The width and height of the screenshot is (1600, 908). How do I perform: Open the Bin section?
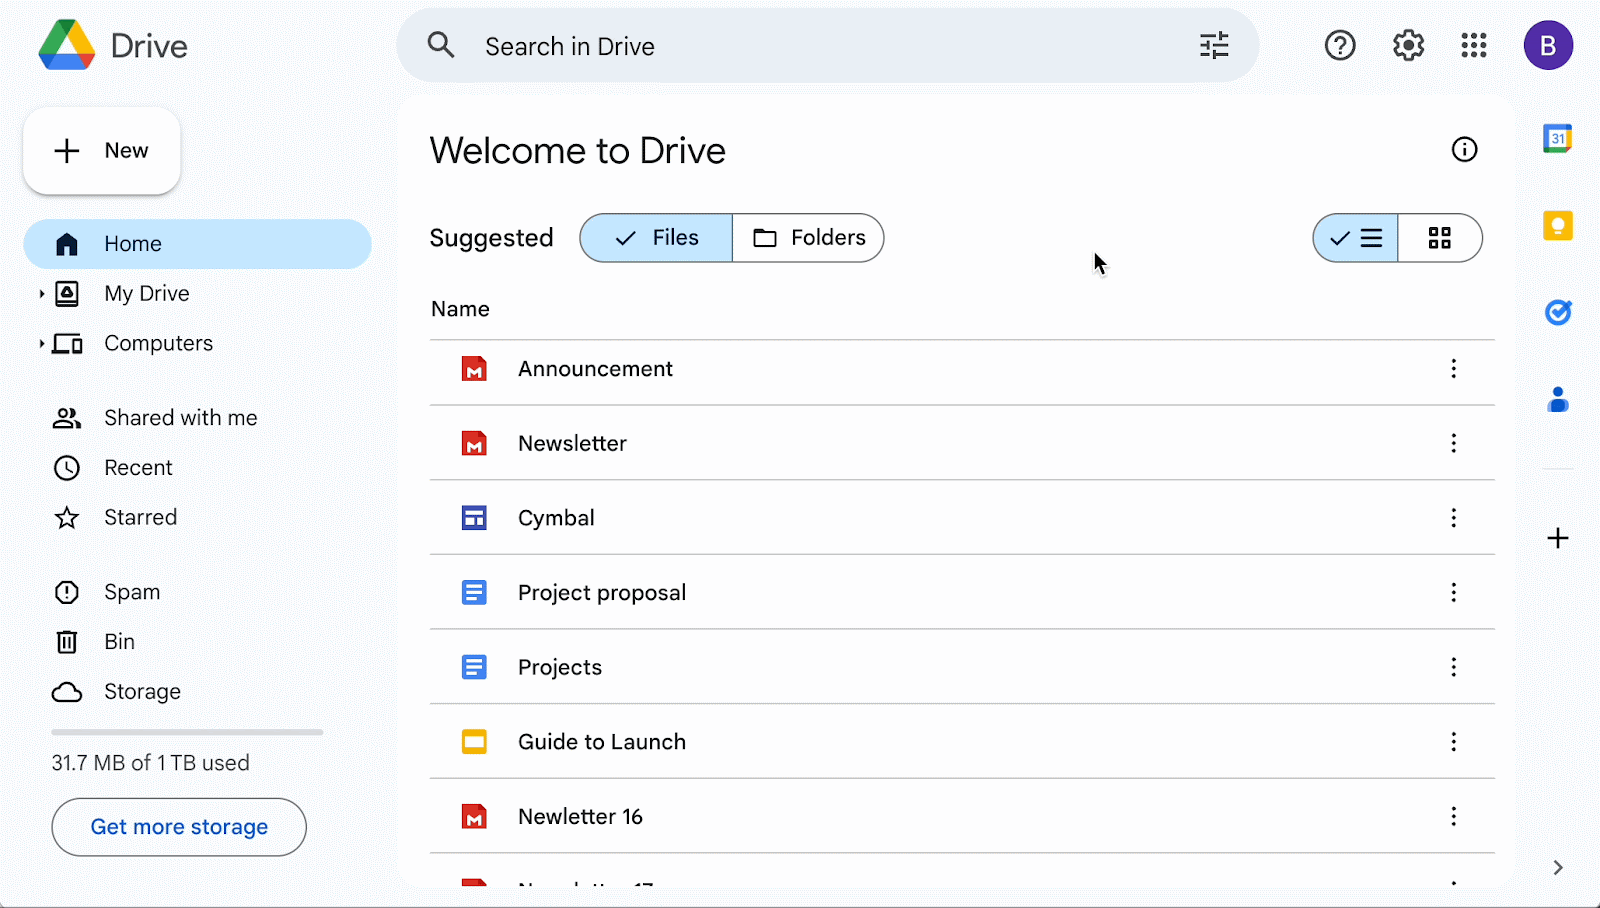(x=119, y=641)
